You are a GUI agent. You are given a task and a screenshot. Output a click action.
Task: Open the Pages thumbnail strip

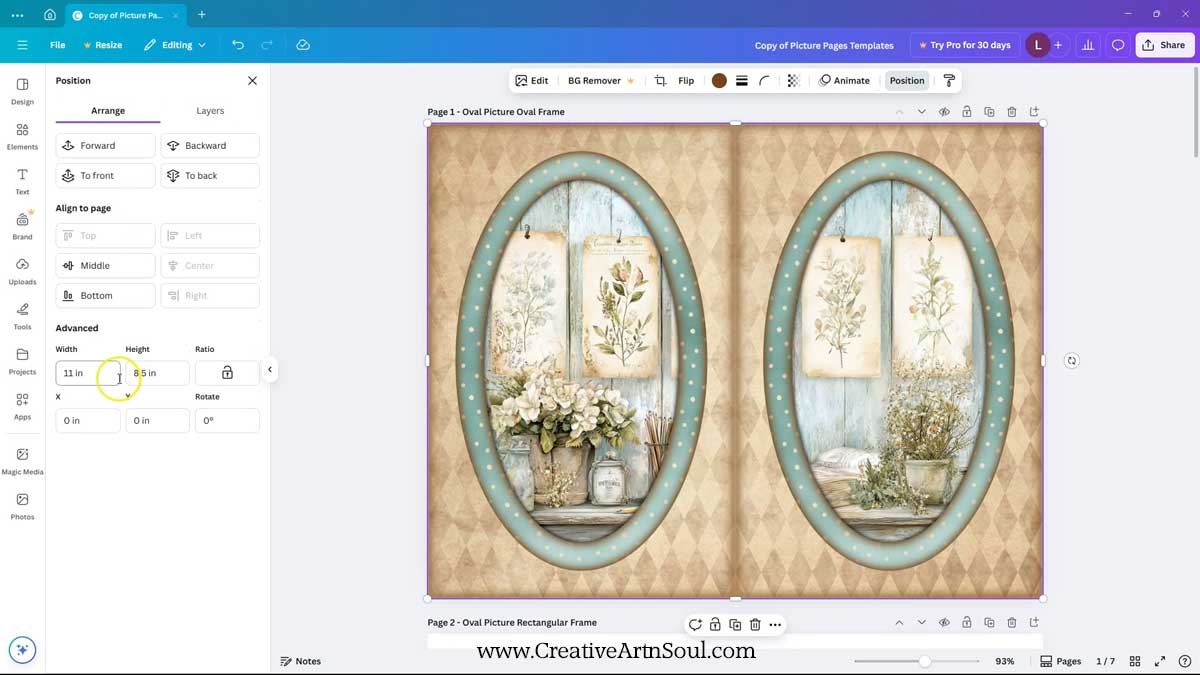tap(1061, 661)
